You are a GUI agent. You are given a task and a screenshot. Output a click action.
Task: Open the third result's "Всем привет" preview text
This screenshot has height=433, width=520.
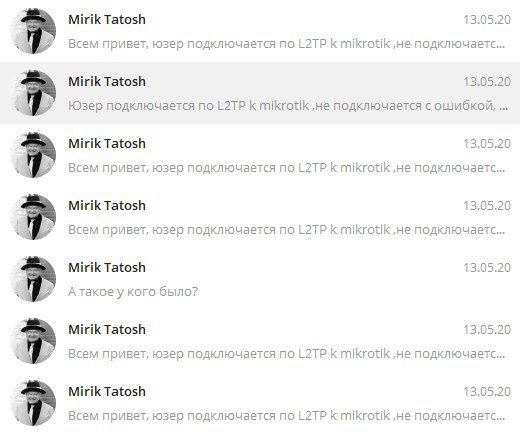pos(287,168)
